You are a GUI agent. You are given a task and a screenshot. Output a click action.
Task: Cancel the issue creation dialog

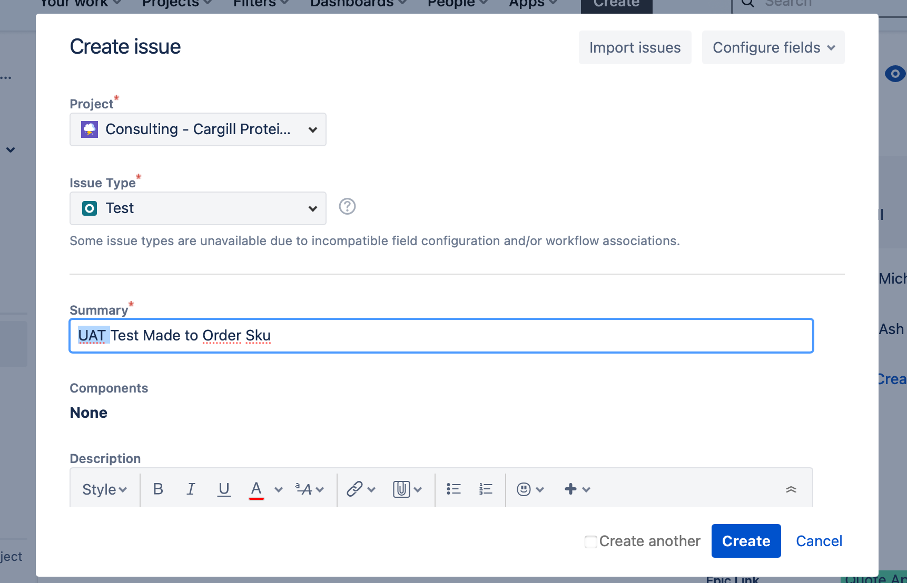819,541
